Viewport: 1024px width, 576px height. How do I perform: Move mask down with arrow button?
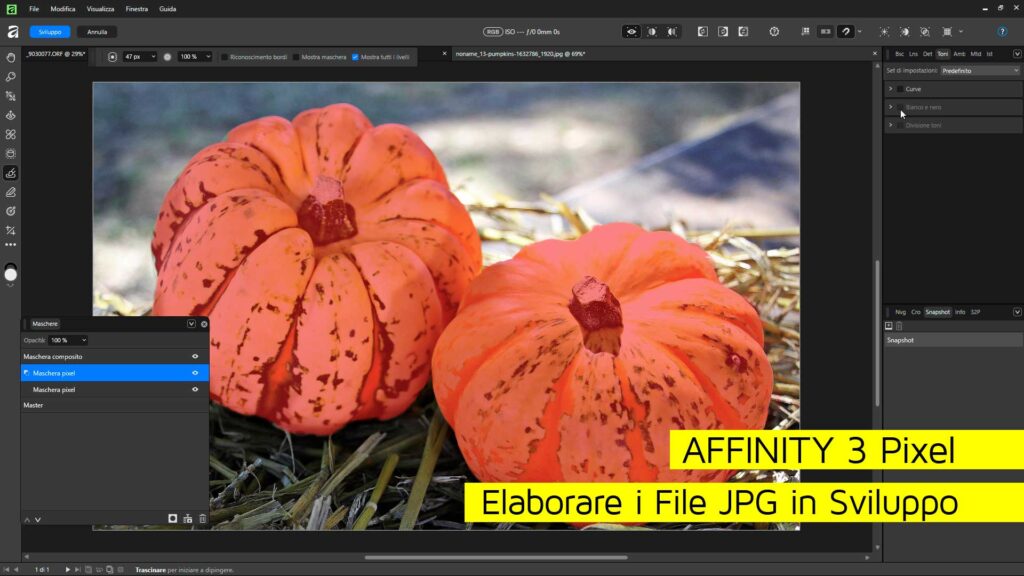point(38,520)
